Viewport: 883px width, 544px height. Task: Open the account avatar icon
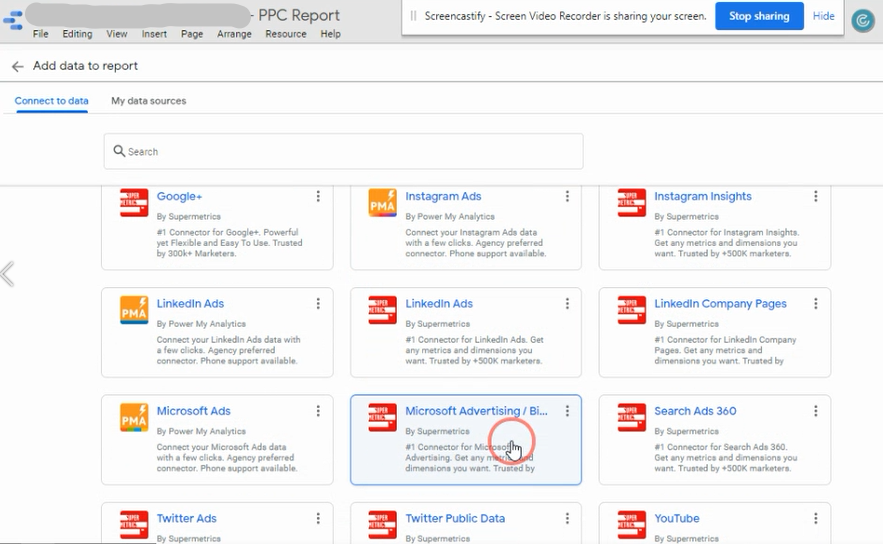coord(863,21)
